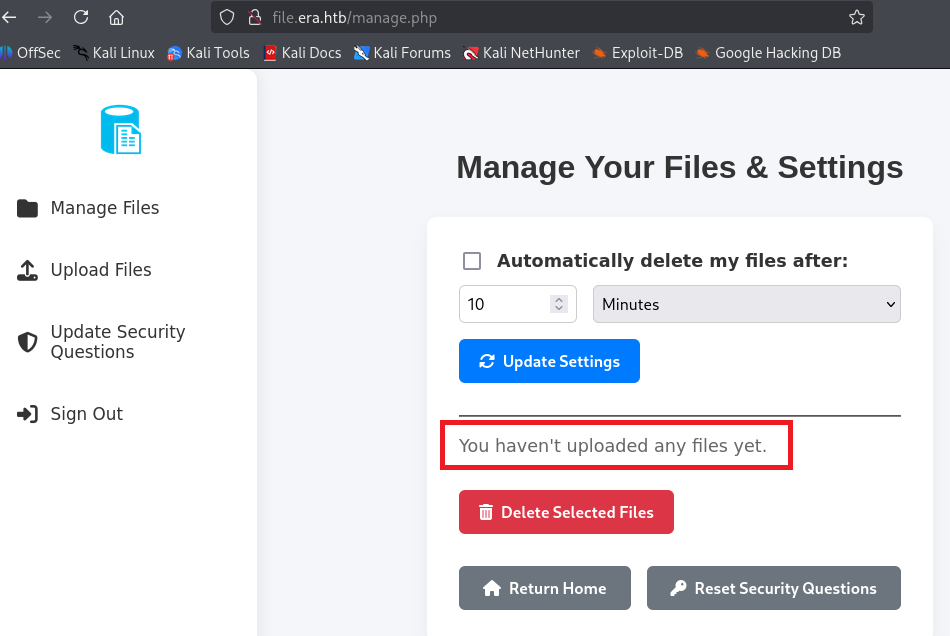Screen dimensions: 950x636
Task: Click the upload icon beside Upload Files
Action: click(28, 270)
